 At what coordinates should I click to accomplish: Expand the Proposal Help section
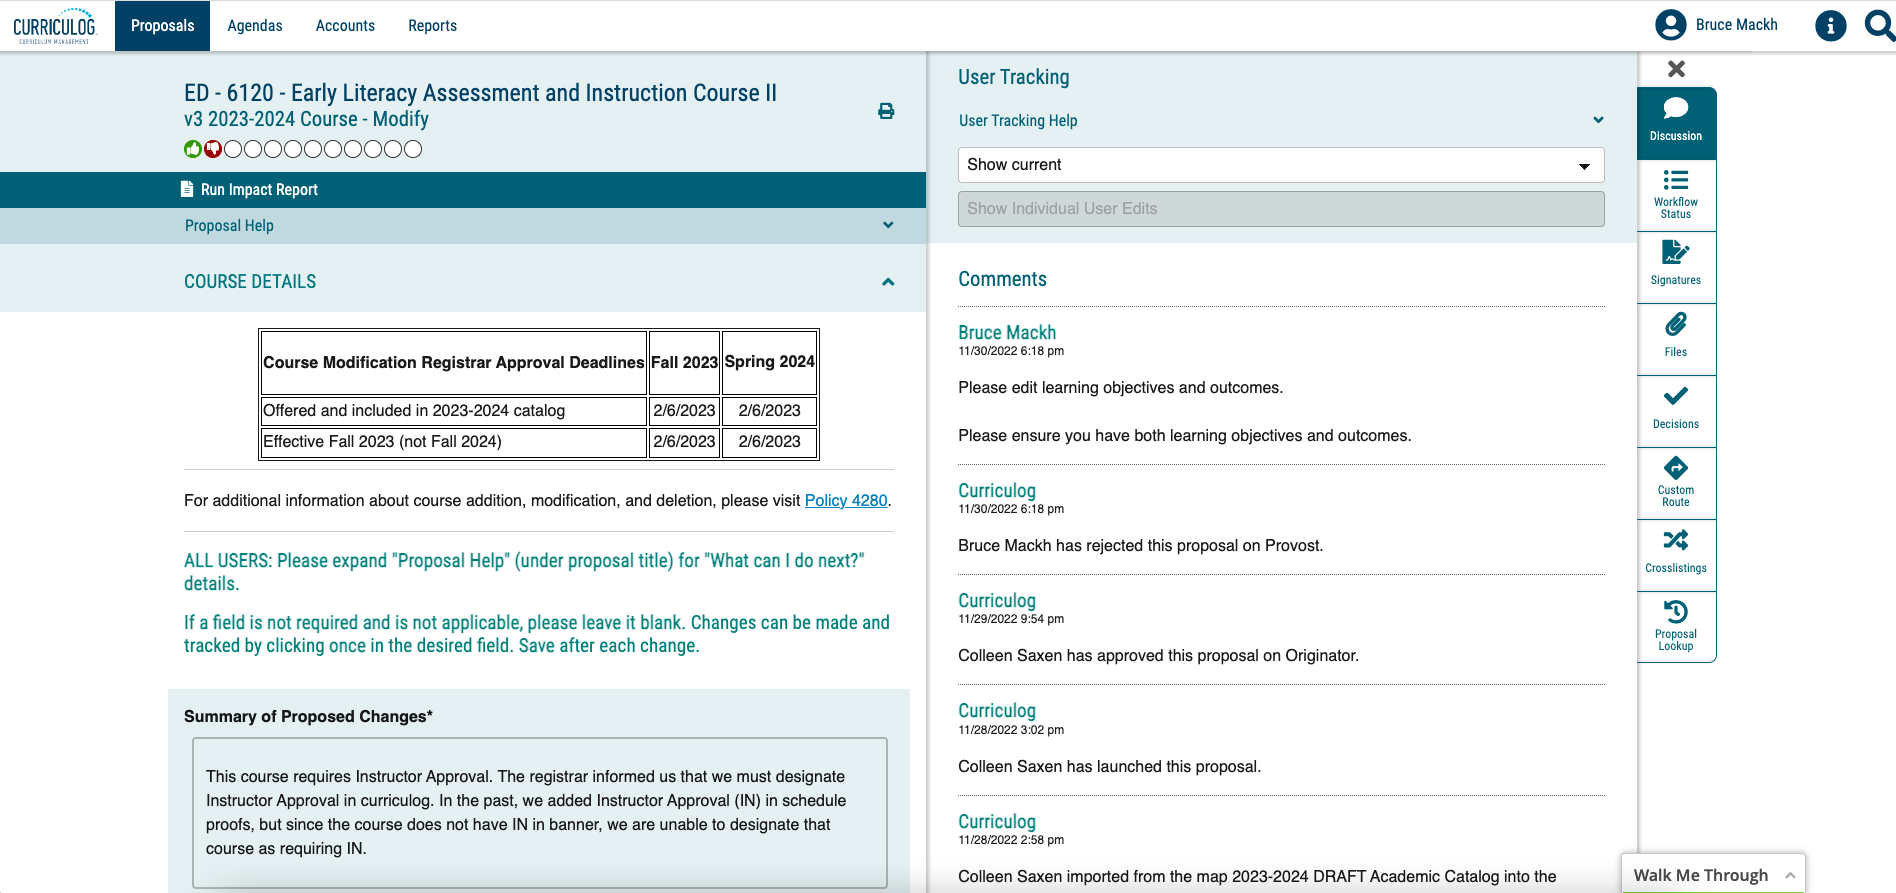888,226
